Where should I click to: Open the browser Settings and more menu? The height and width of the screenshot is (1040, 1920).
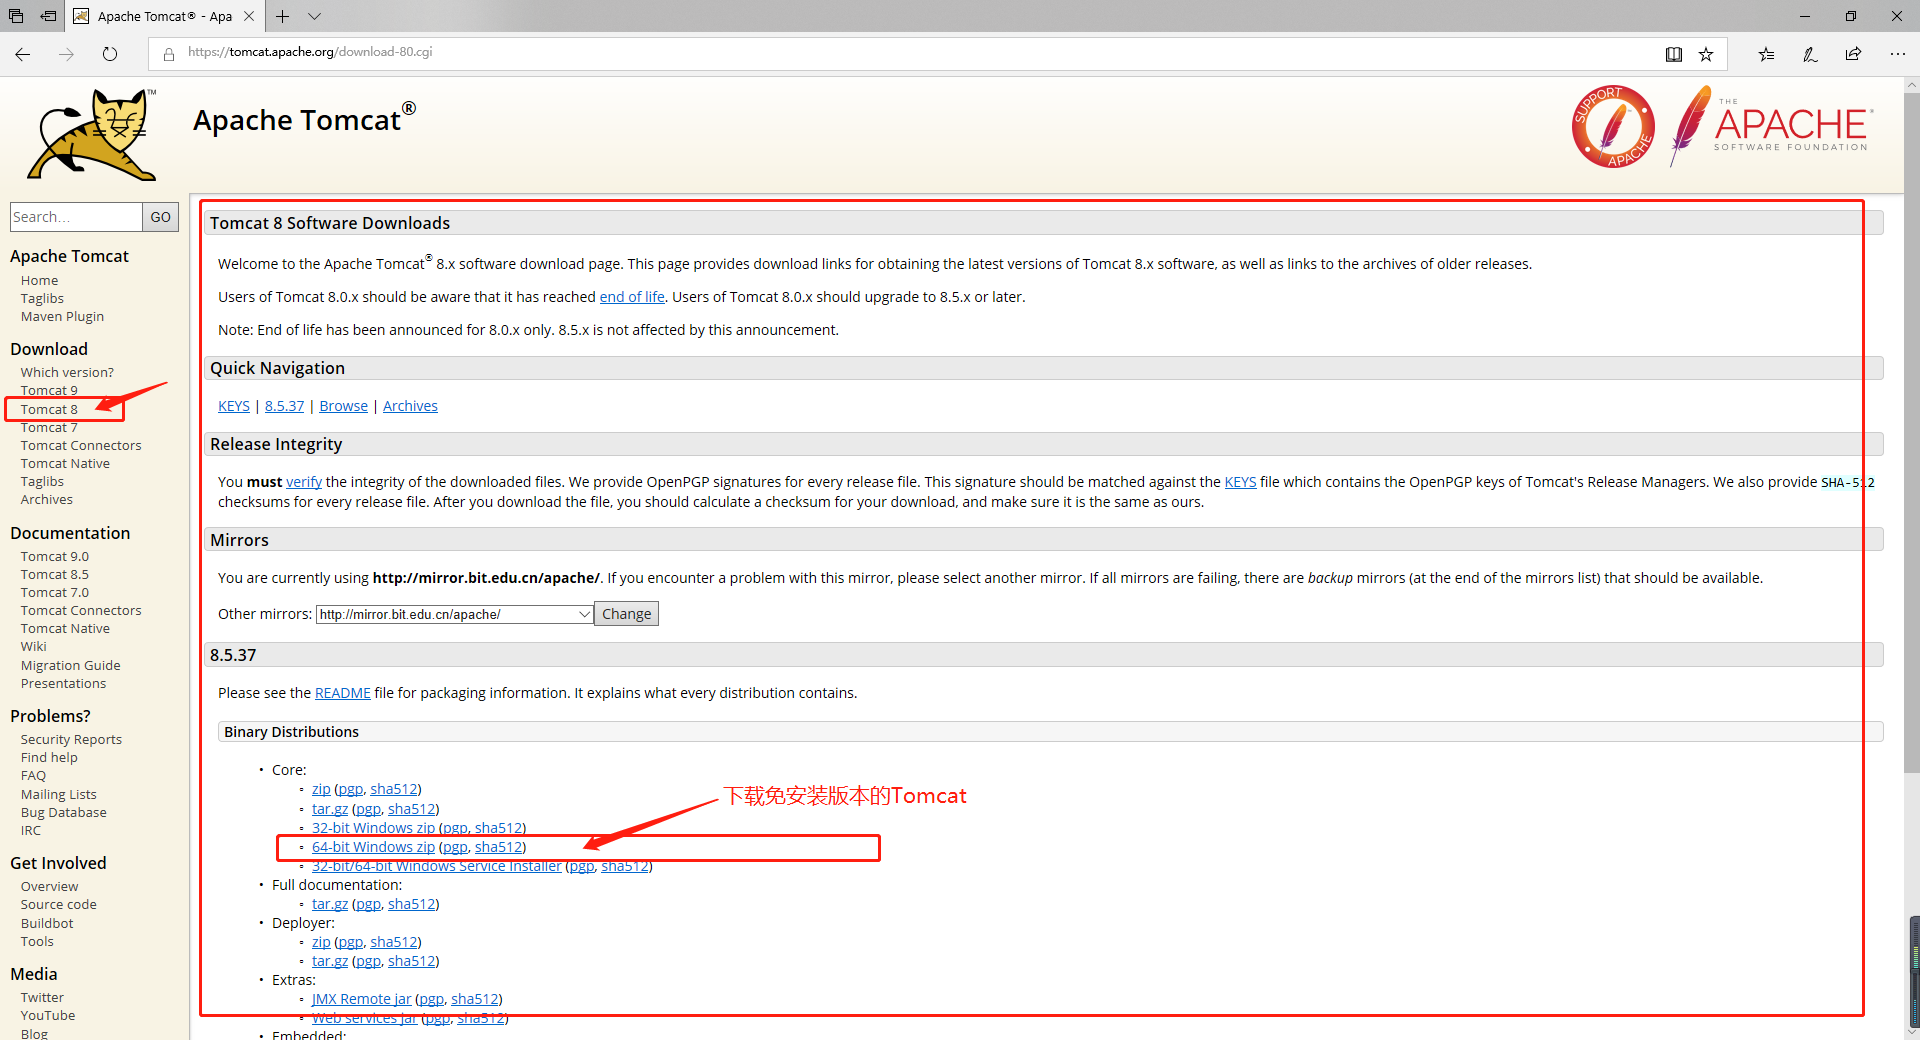click(1897, 54)
